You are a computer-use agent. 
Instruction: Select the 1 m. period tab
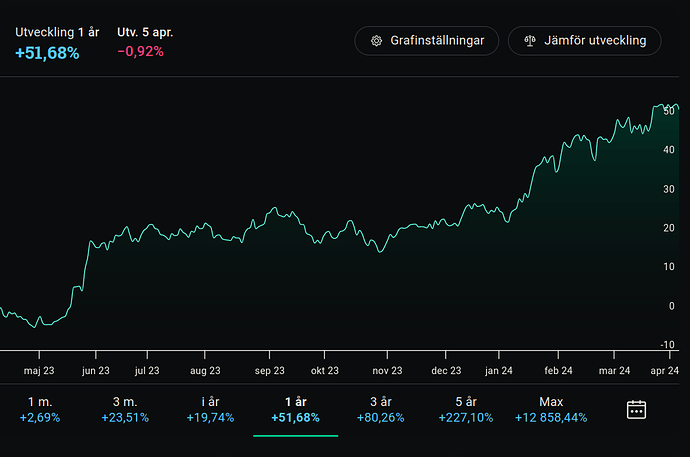tap(40, 409)
